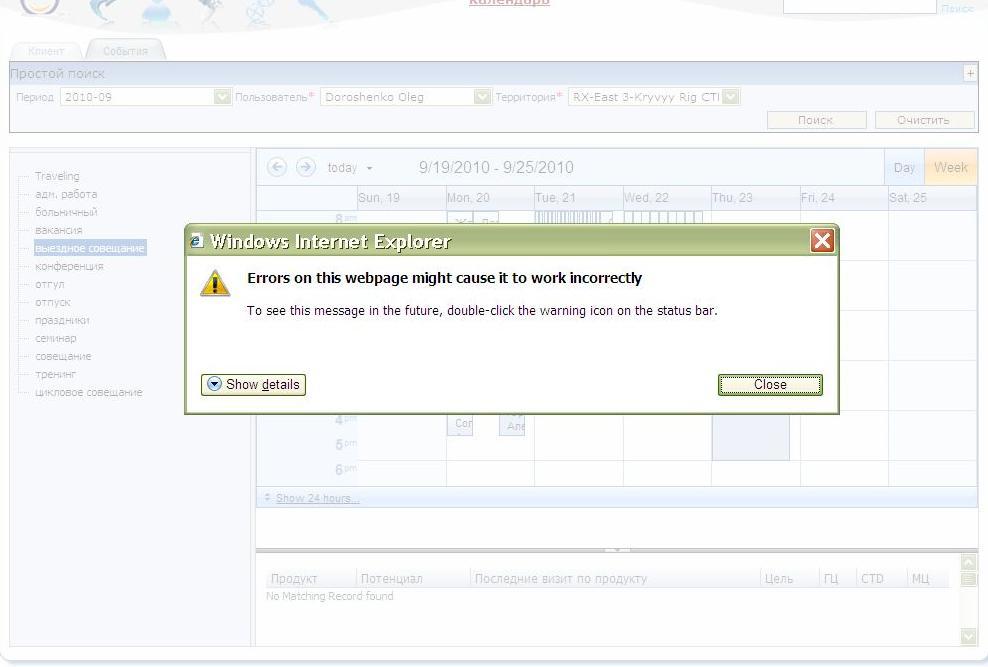Switch the calendar to Week view
The width and height of the screenshot is (988, 667).
tap(951, 168)
